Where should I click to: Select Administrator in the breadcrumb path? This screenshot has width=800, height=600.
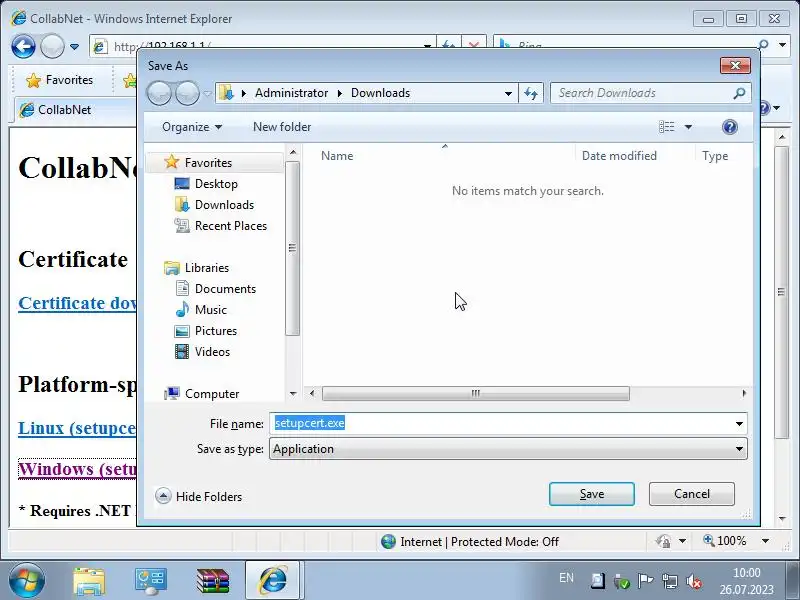pyautogui.click(x=291, y=93)
